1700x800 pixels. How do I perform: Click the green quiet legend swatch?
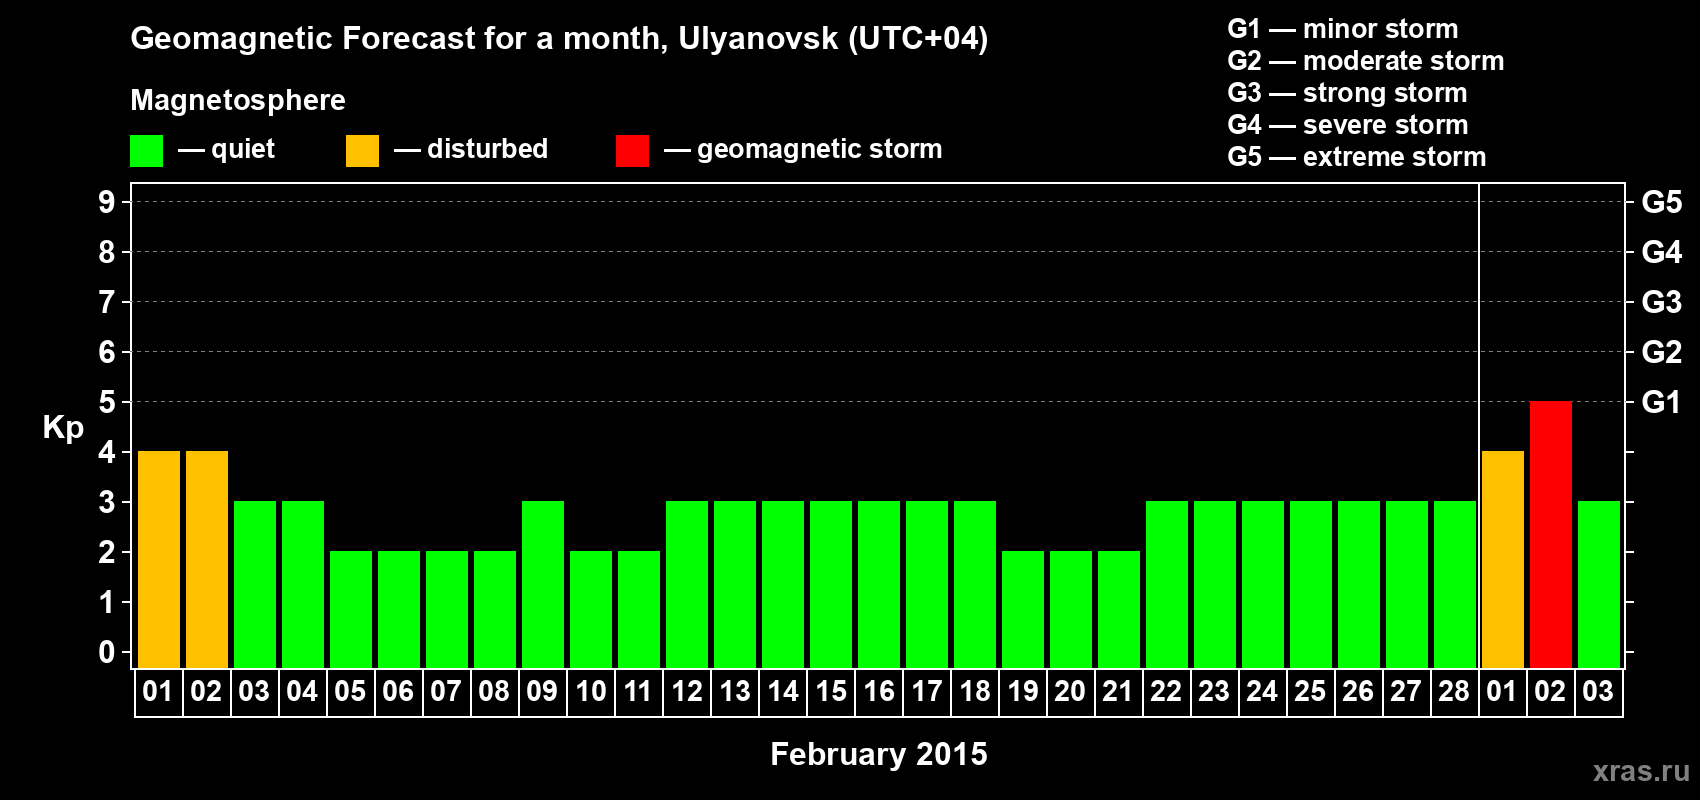[x=146, y=151]
